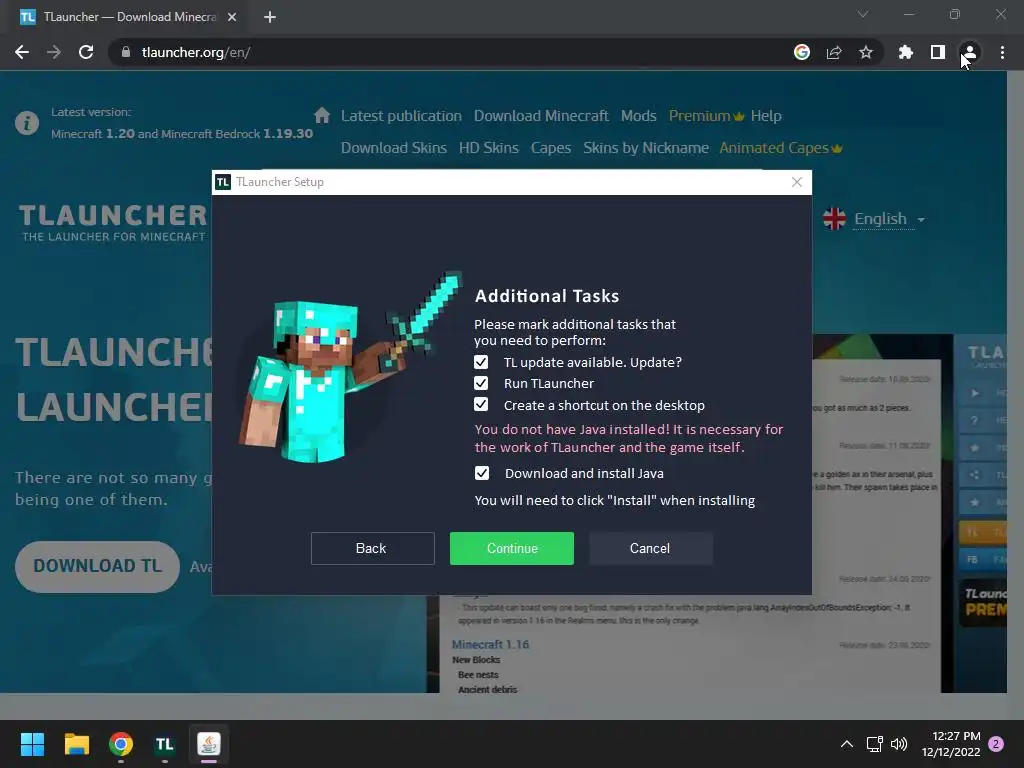This screenshot has width=1024, height=768.
Task: Toggle 'Create a shortcut on the desktop' checkbox
Action: click(x=481, y=404)
